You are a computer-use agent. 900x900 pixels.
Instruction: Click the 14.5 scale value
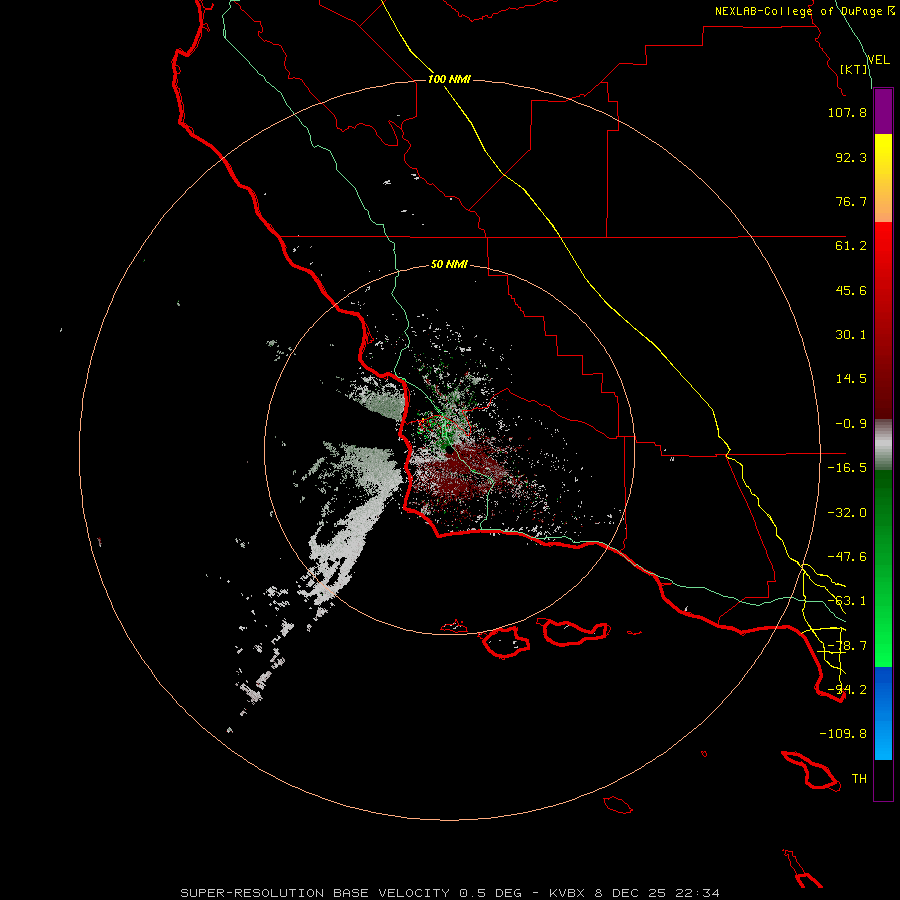click(851, 379)
